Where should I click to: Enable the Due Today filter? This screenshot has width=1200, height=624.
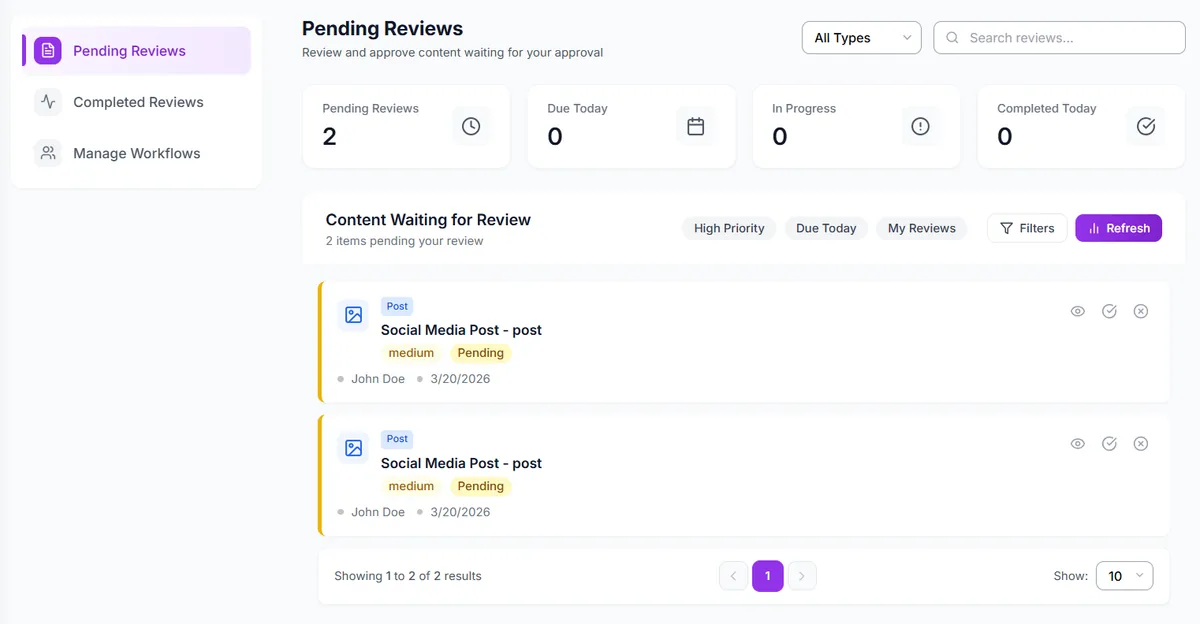point(825,228)
